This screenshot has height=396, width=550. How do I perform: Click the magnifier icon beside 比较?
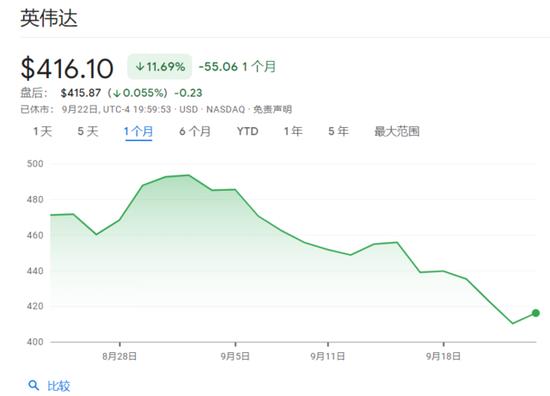(33, 385)
